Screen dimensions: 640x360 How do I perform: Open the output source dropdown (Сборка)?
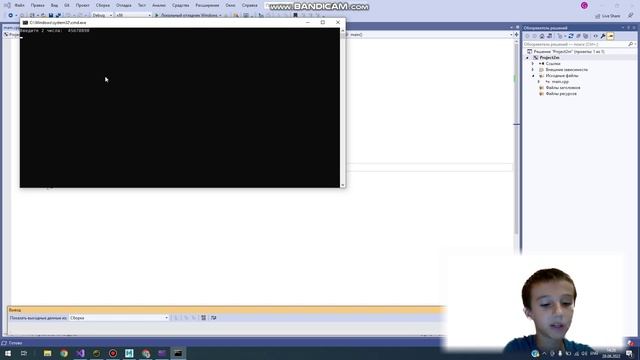pos(119,318)
